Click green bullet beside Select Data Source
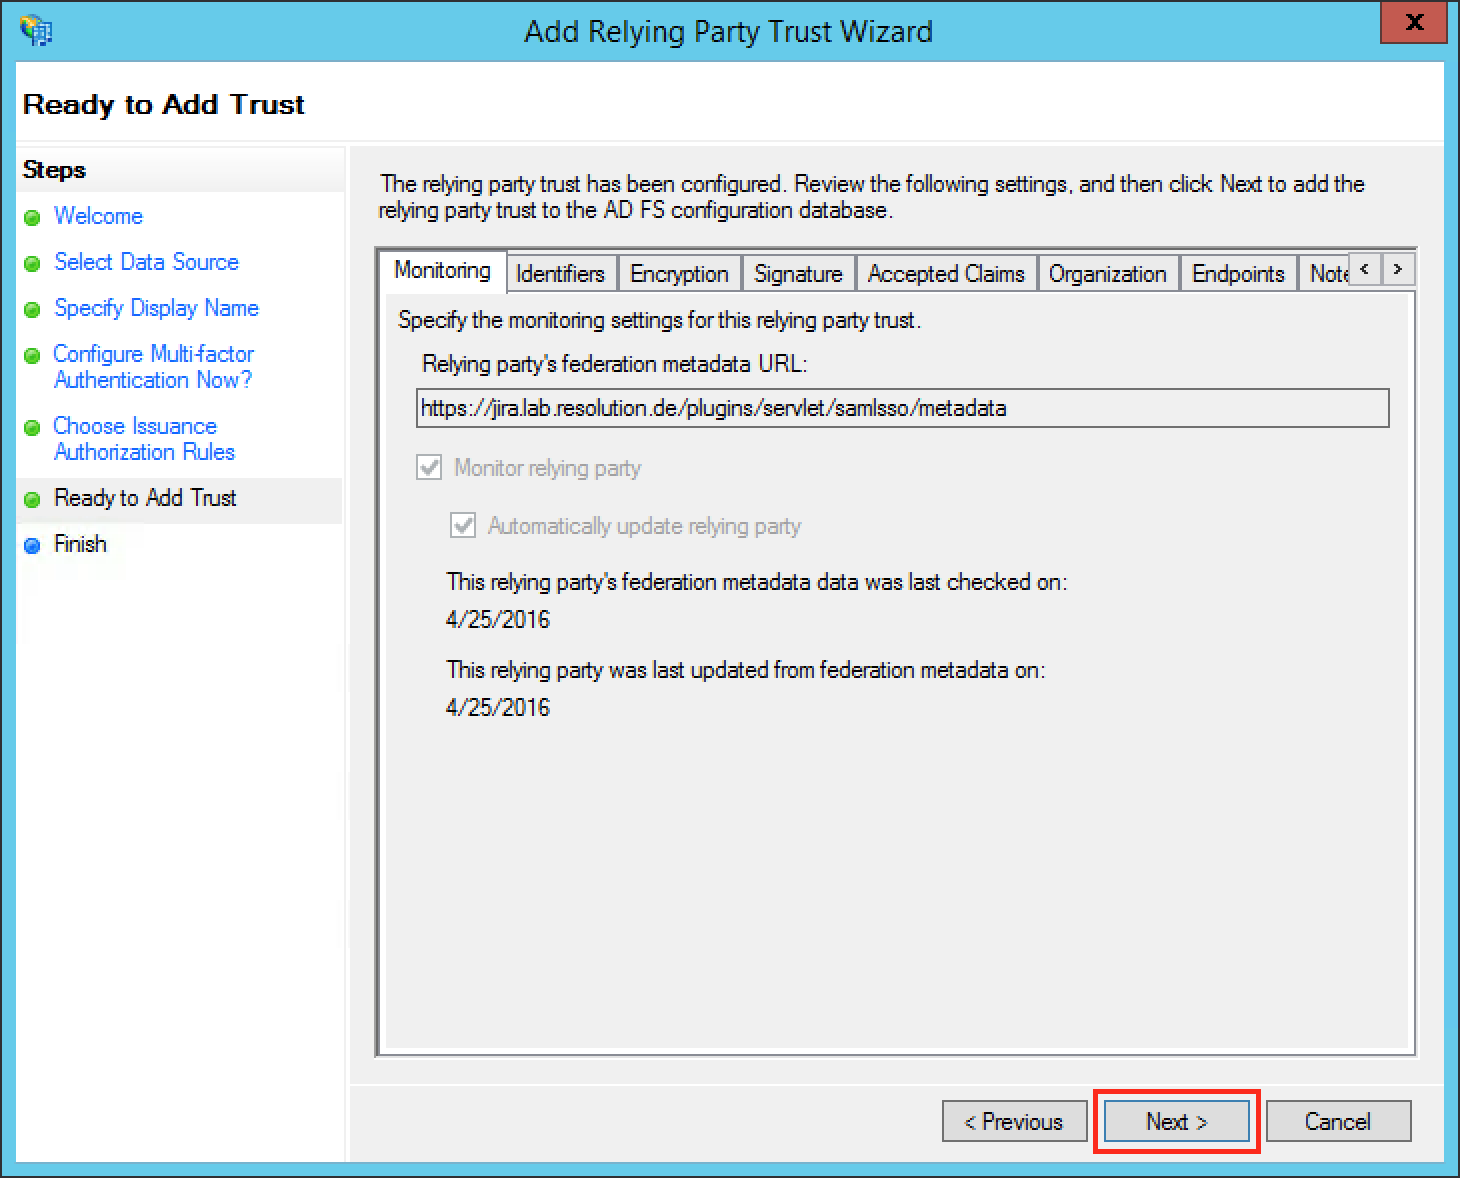The width and height of the screenshot is (1460, 1178). [32, 263]
